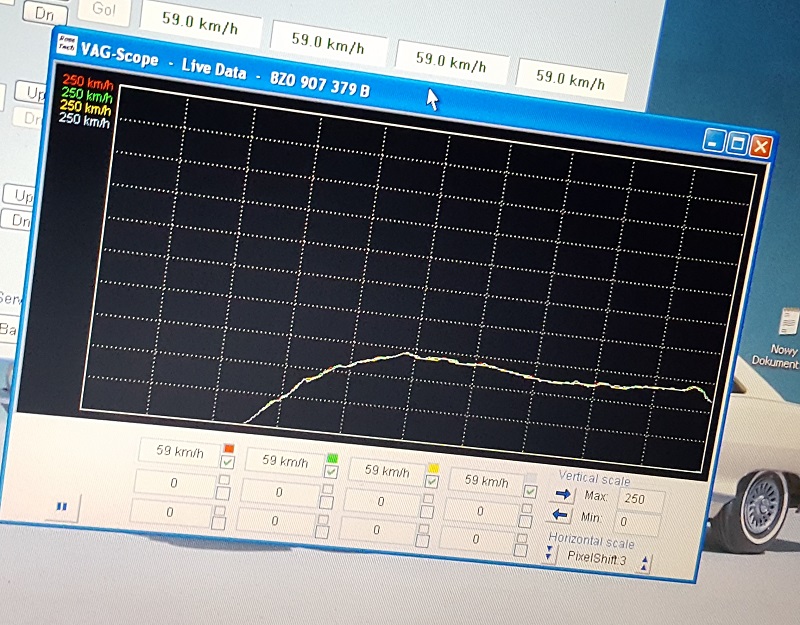This screenshot has height=625, width=800.
Task: Click the top Dn button in background window
Action: (45, 13)
